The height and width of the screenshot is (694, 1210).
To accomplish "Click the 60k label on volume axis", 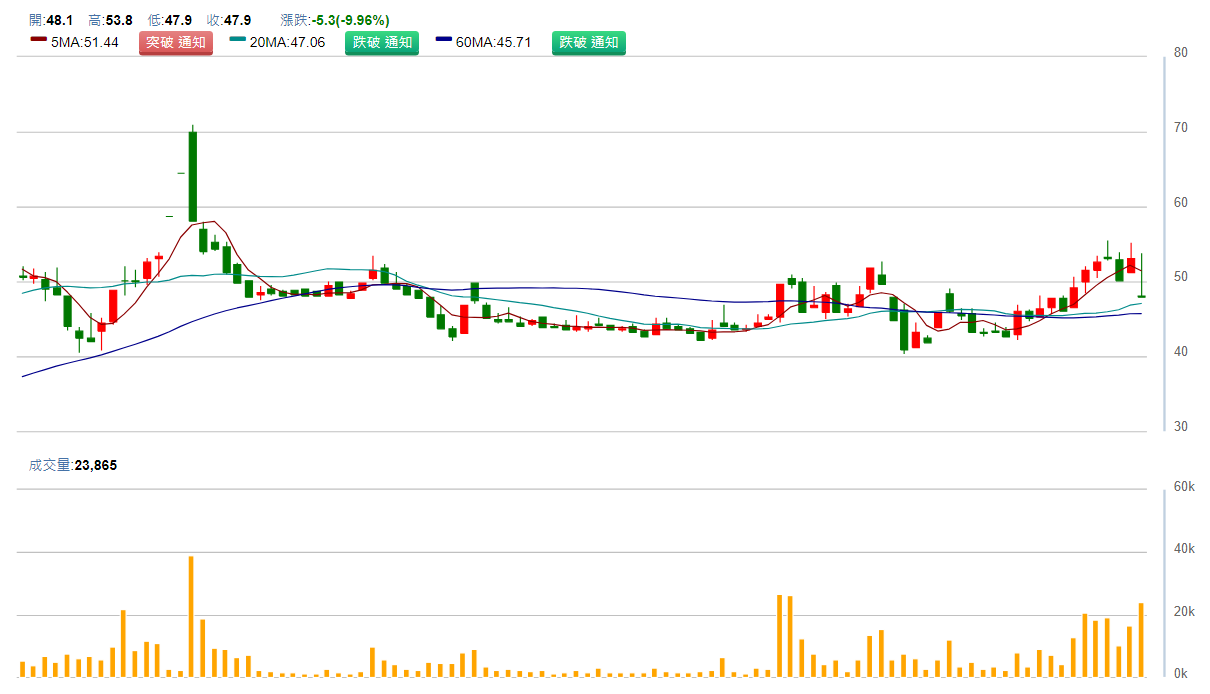I will pyautogui.click(x=1185, y=487).
